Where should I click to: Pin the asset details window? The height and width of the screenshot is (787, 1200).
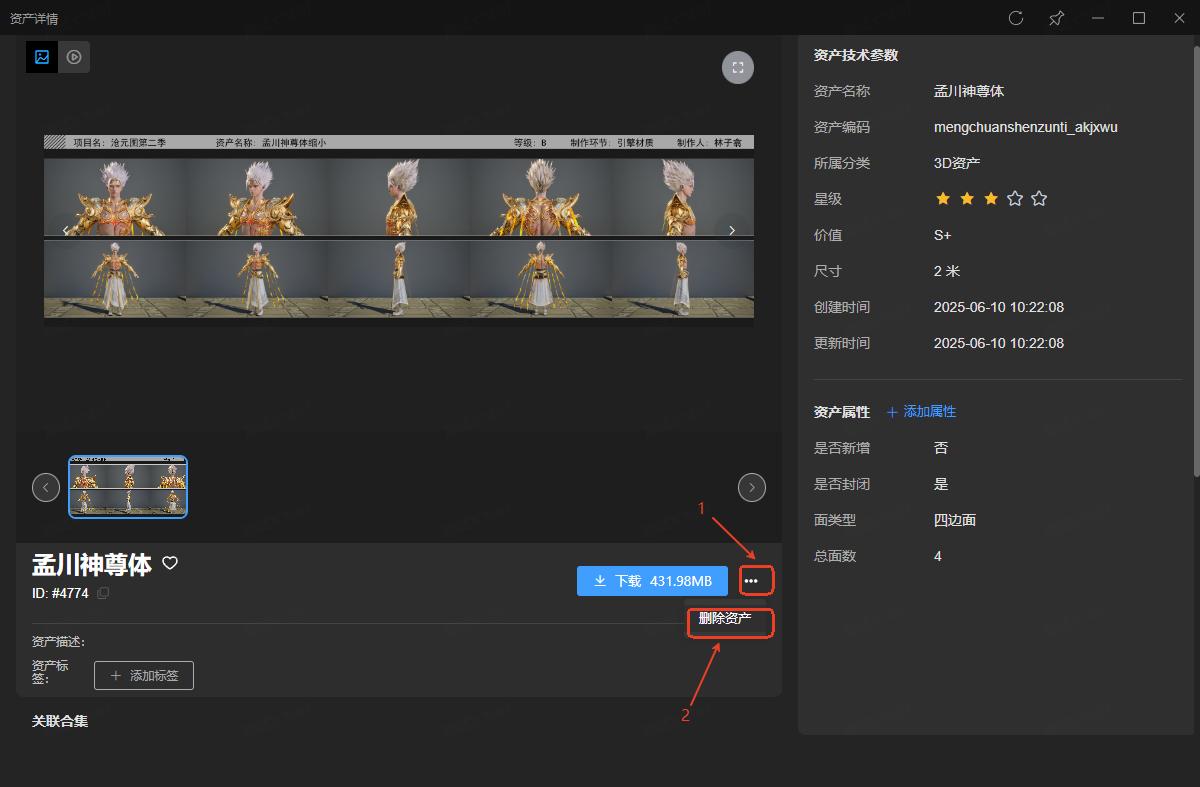click(x=1056, y=18)
